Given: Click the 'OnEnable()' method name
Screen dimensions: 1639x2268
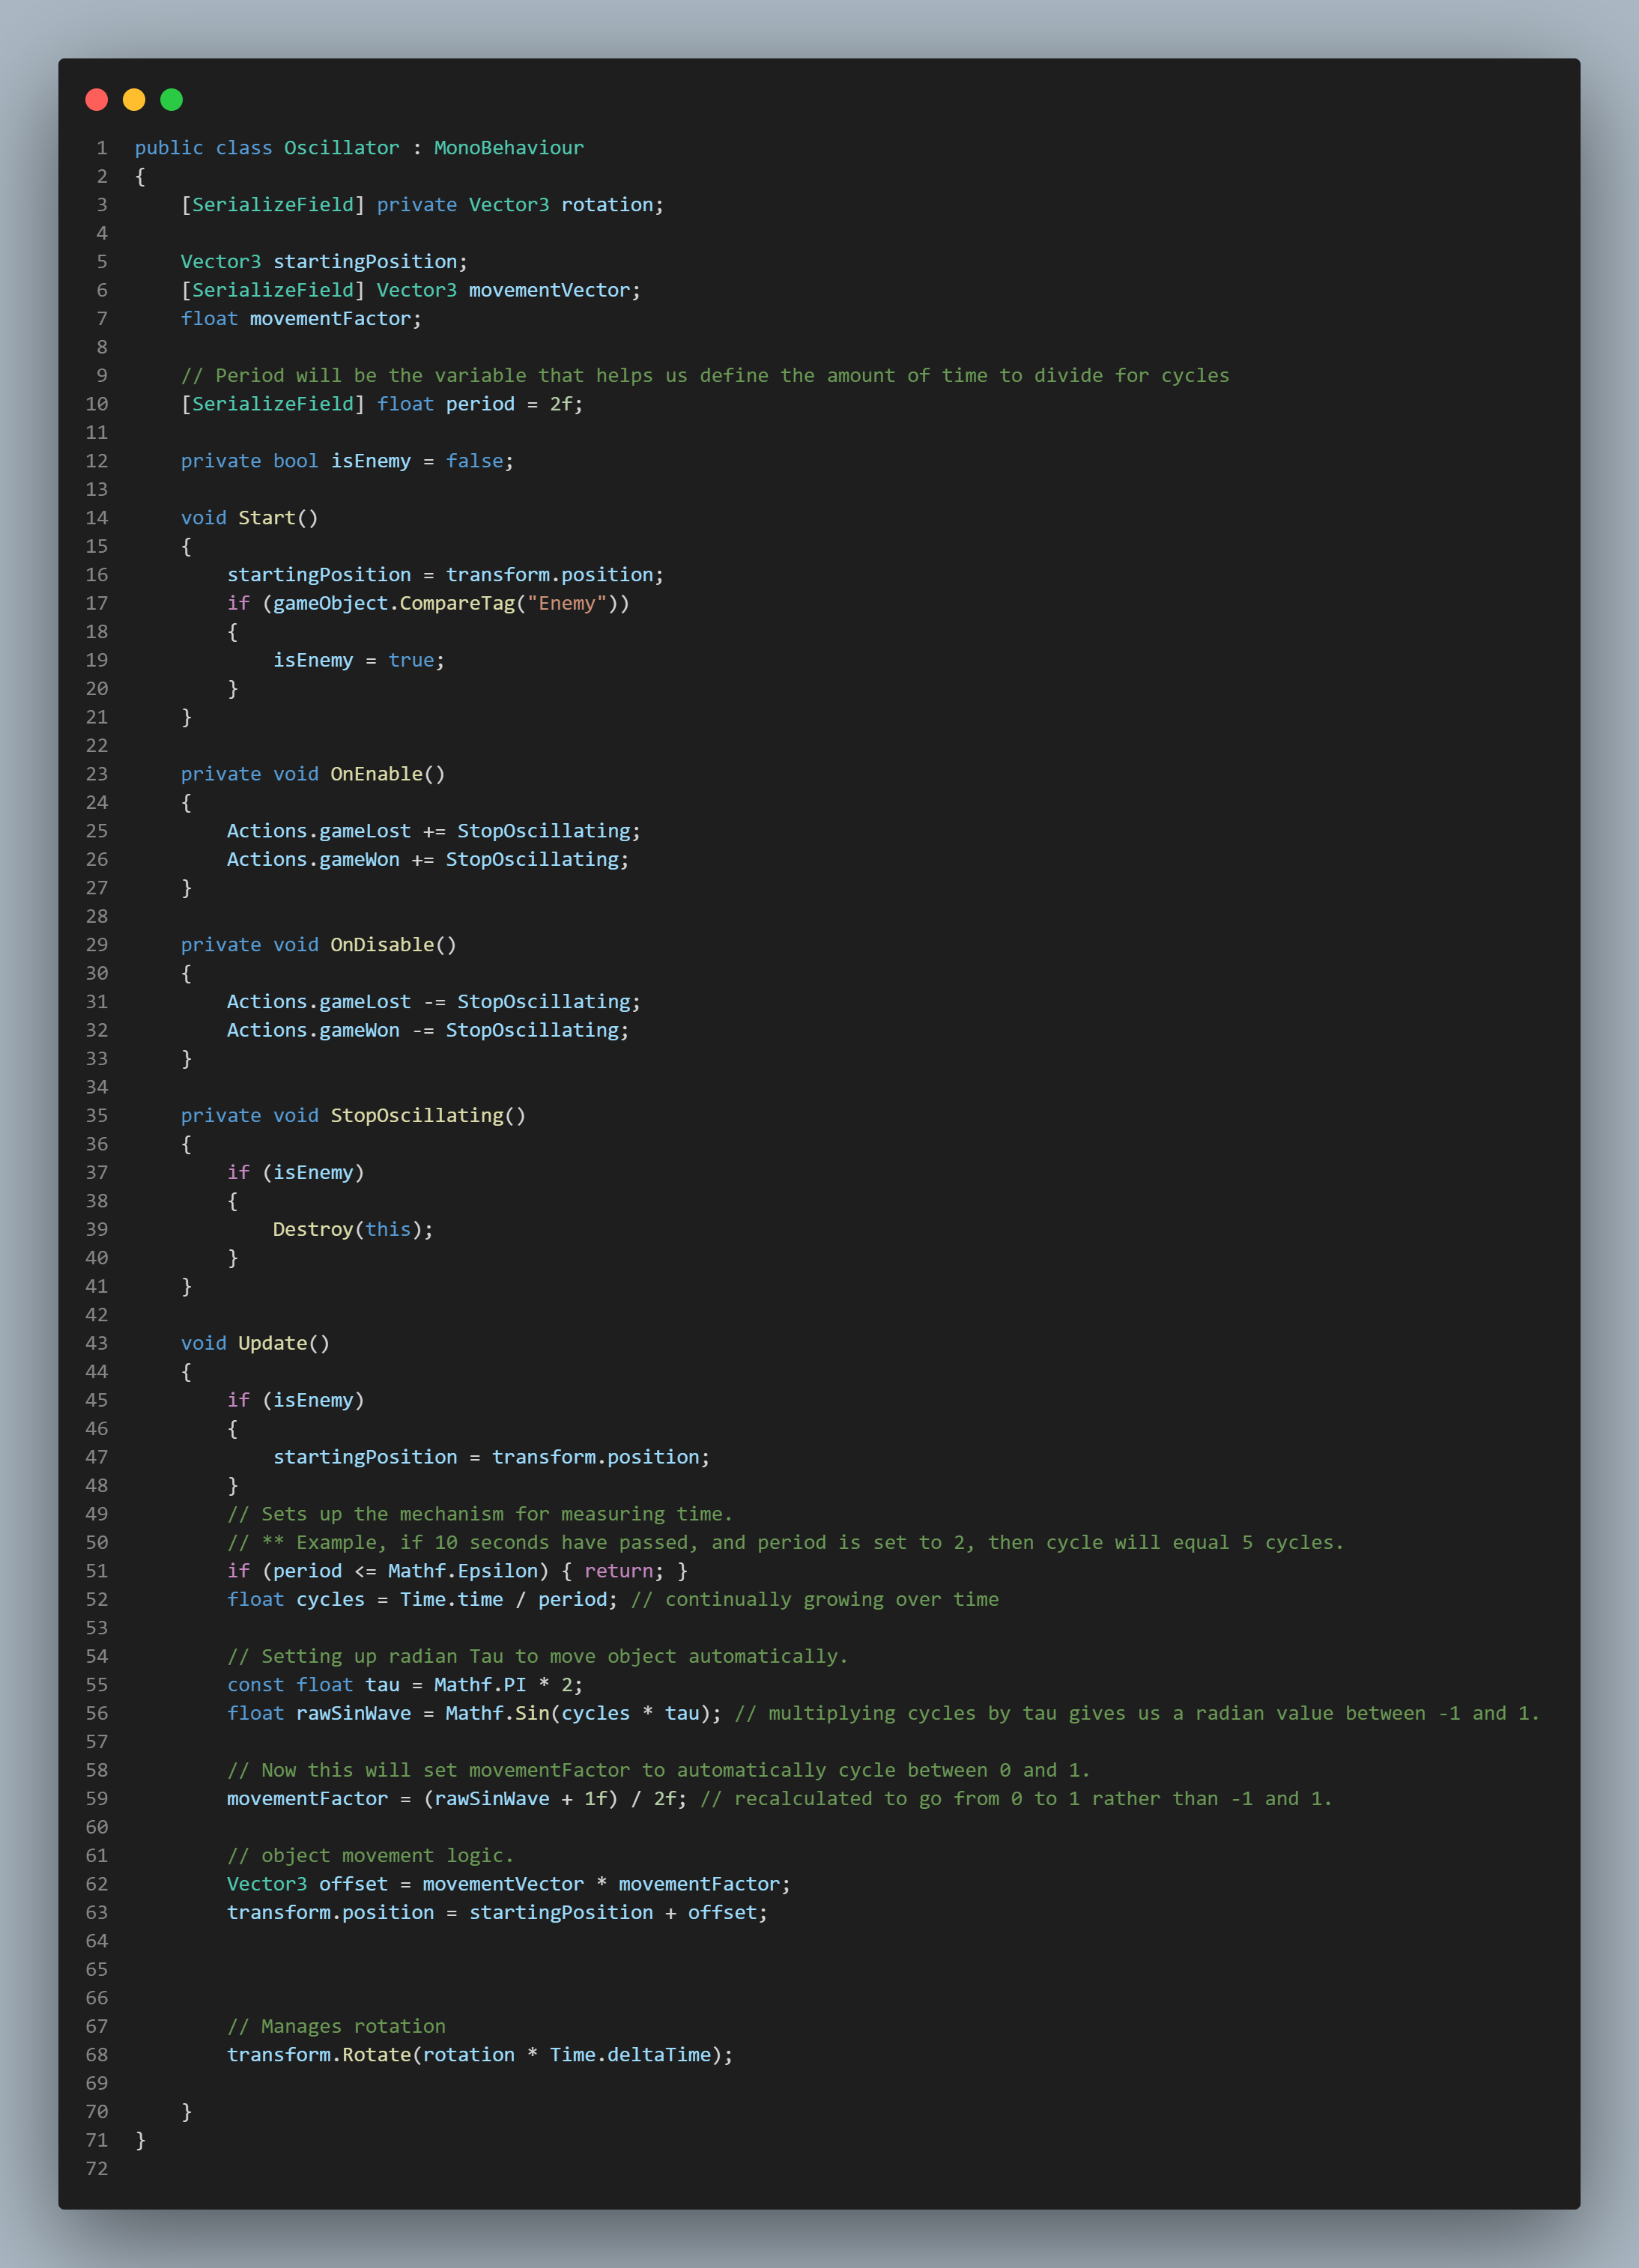Looking at the screenshot, I should pyautogui.click(x=388, y=774).
